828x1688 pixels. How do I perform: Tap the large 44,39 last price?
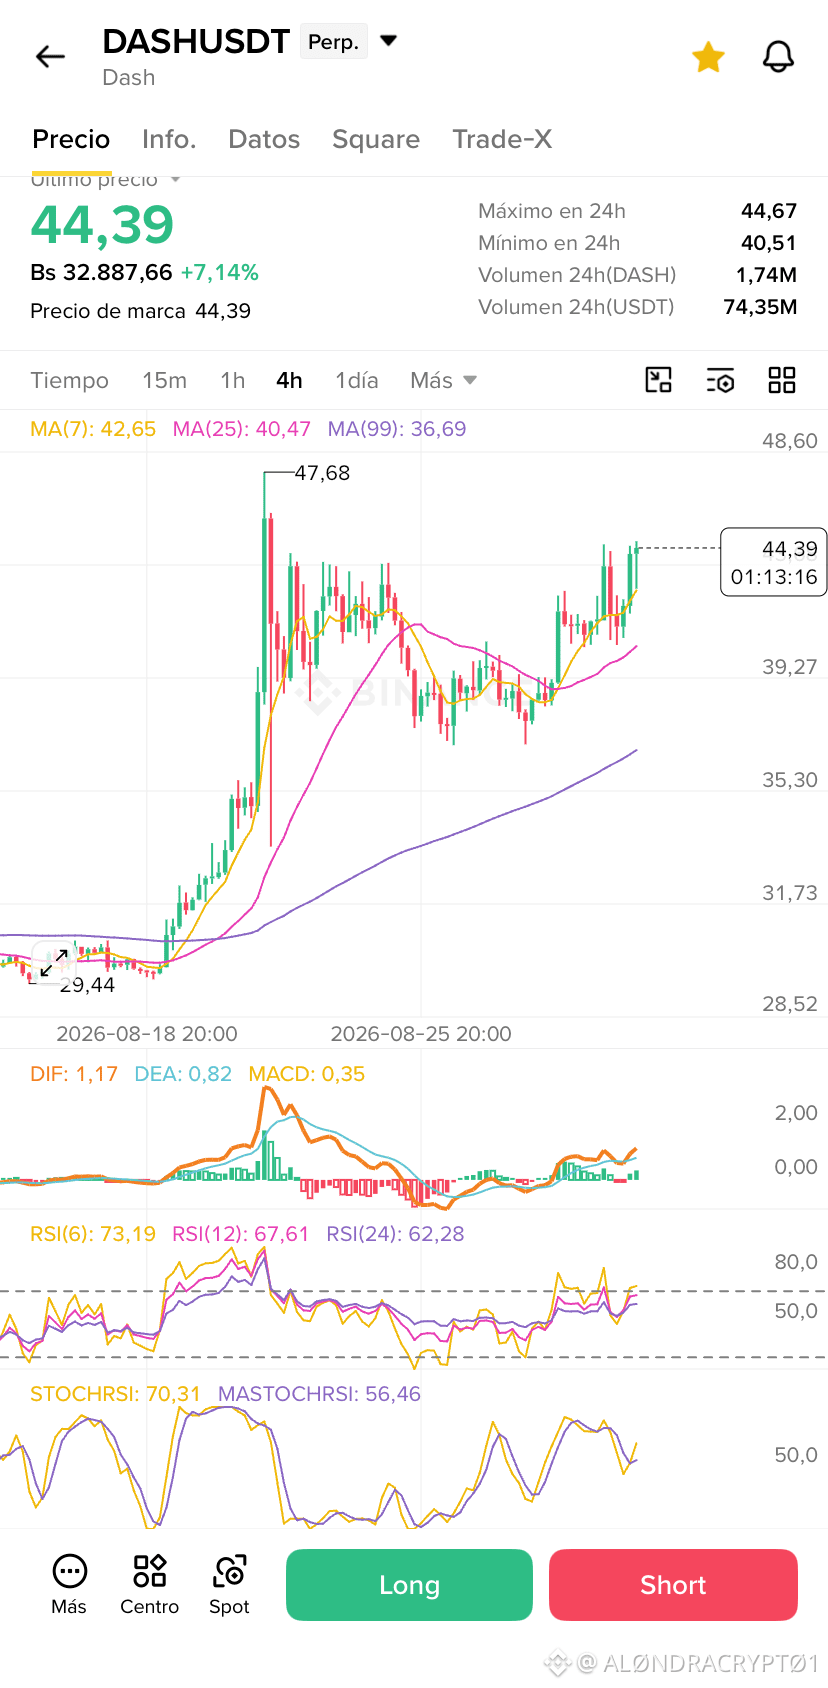point(102,224)
